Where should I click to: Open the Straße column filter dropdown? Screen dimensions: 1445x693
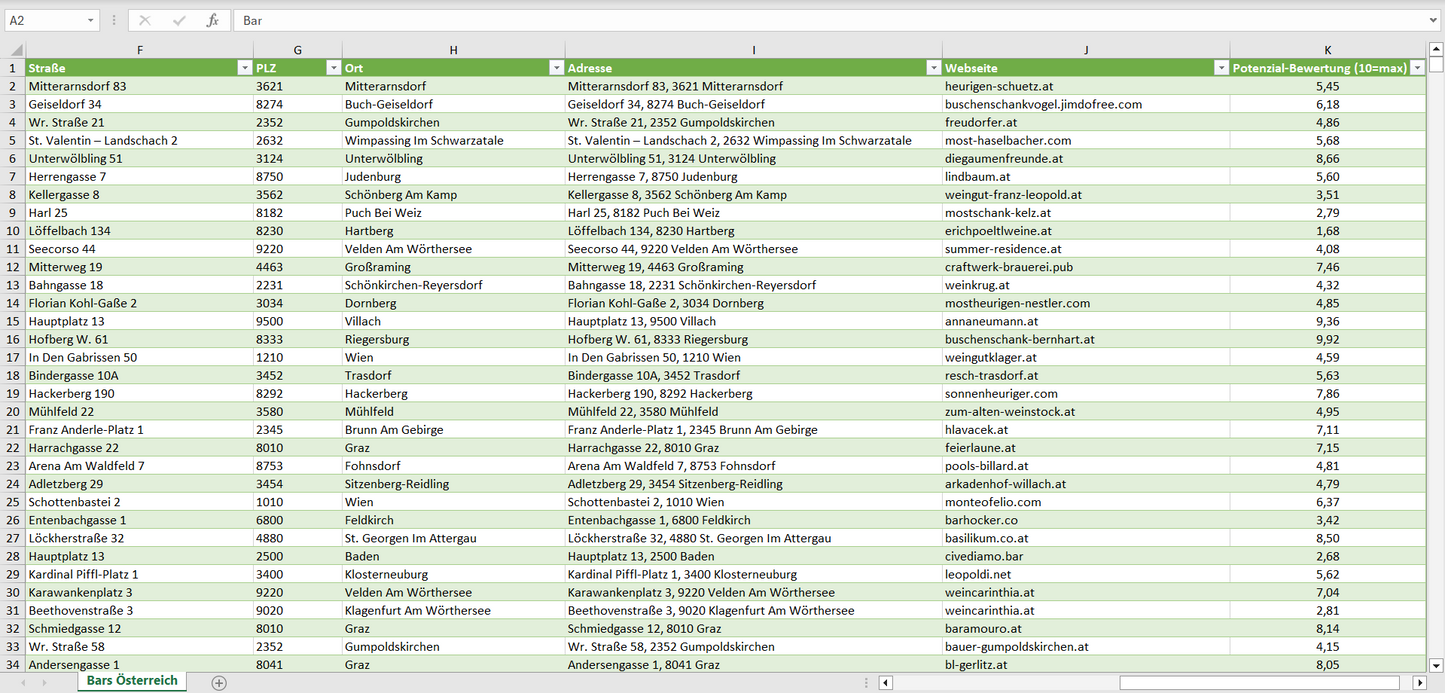[244, 68]
